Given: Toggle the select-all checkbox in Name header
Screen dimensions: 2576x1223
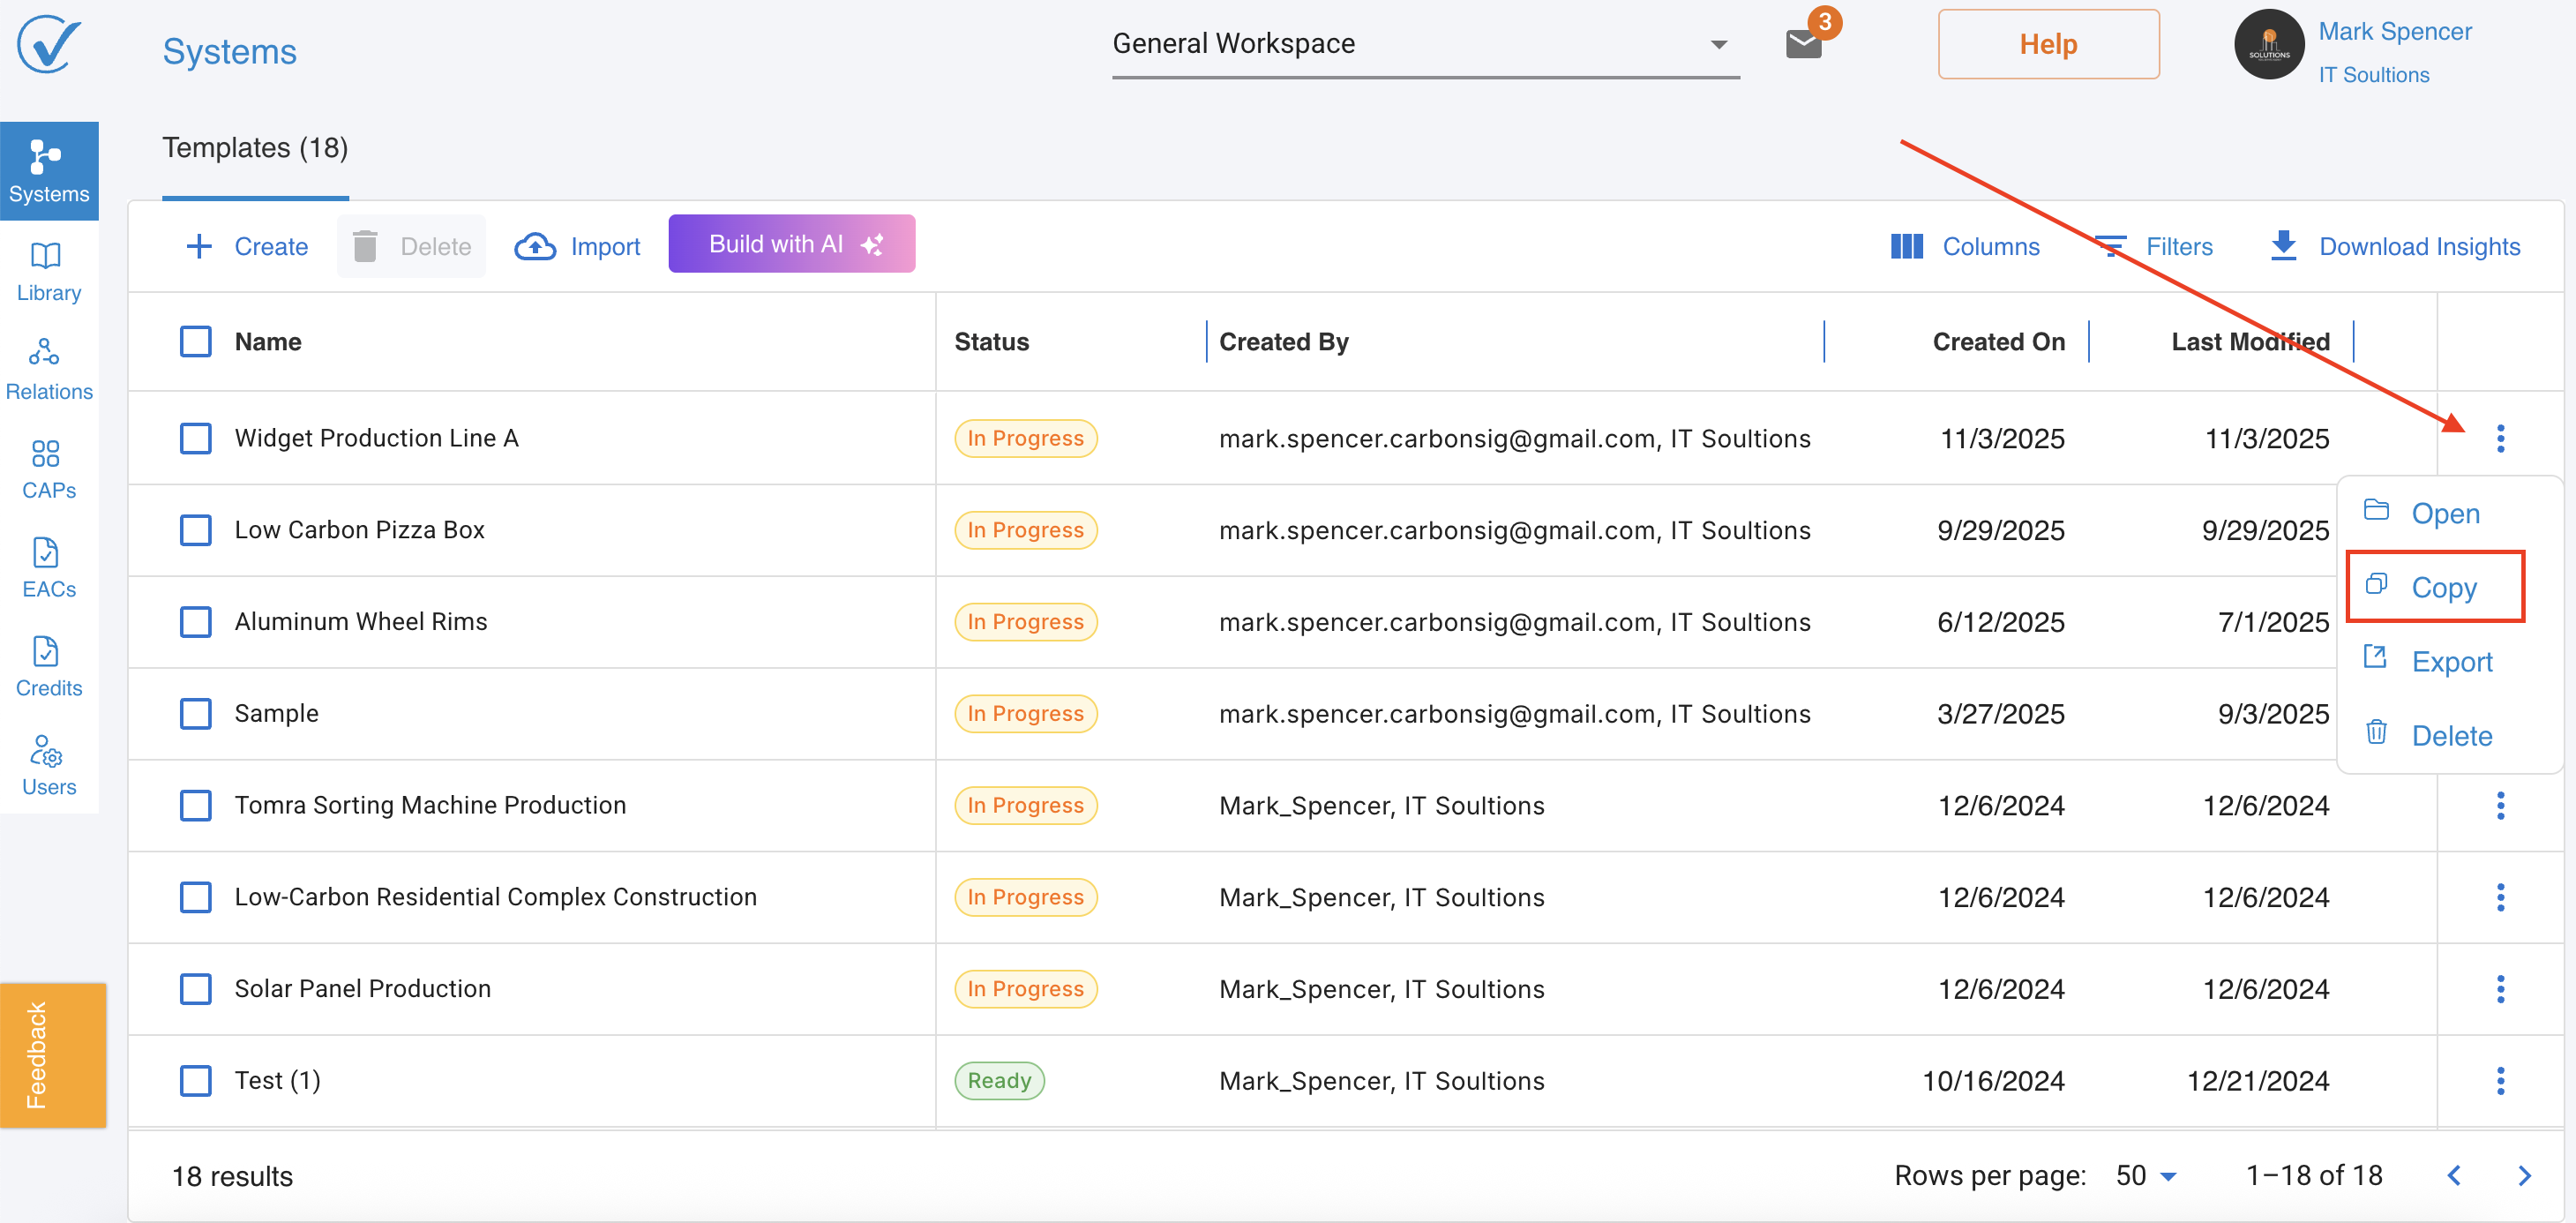Looking at the screenshot, I should [195, 342].
